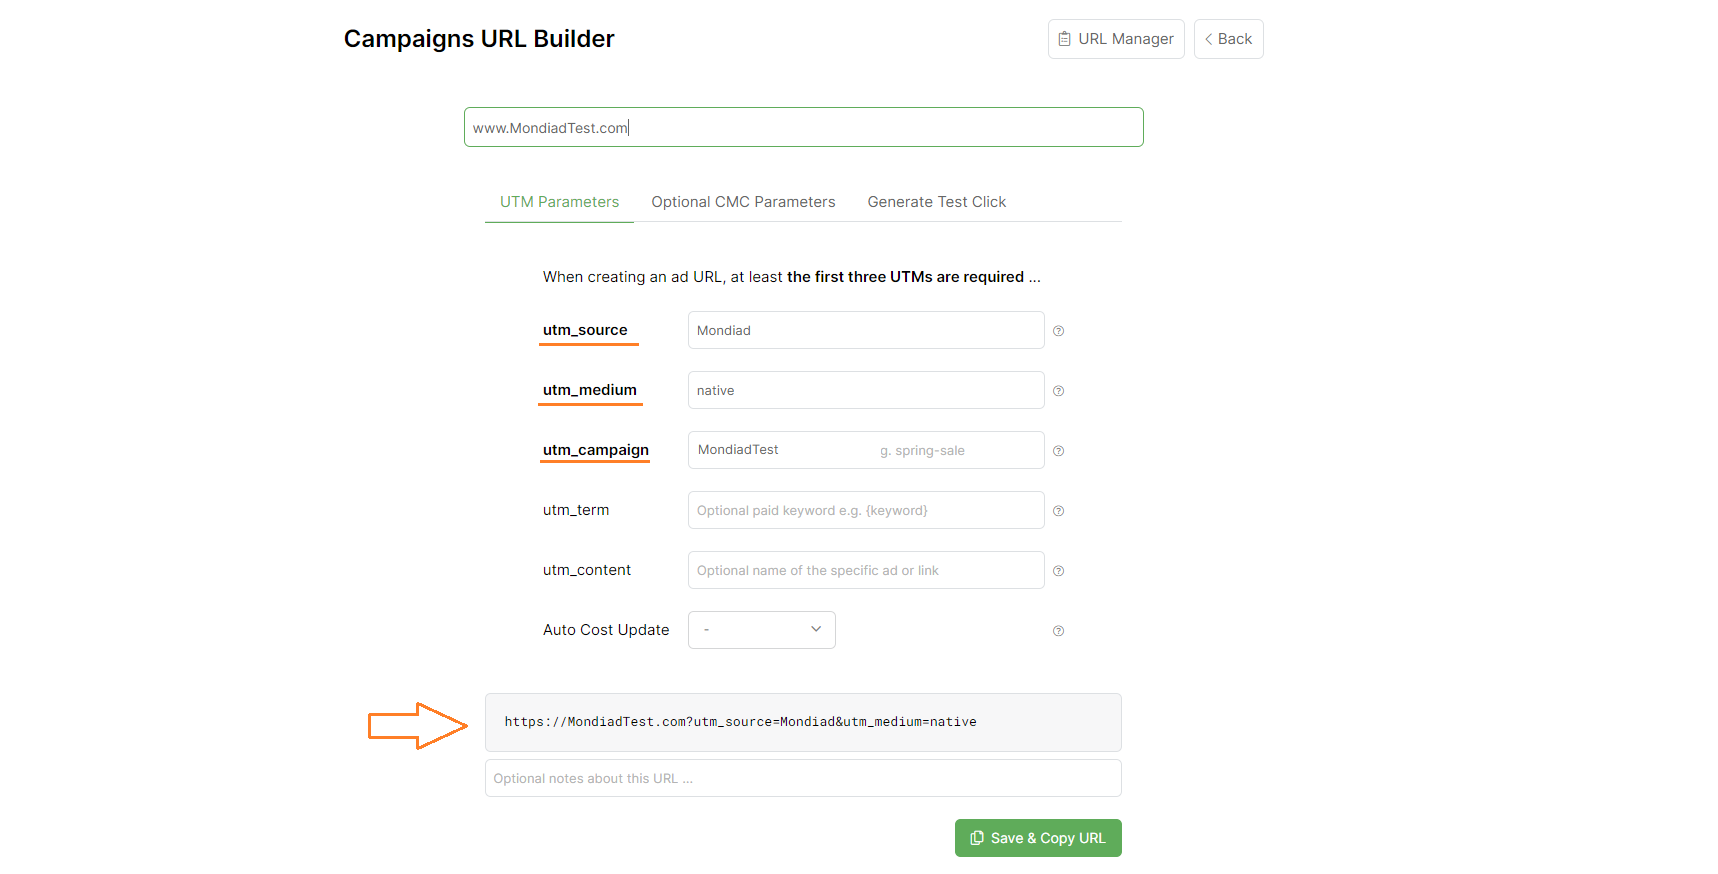Image resolution: width=1718 pixels, height=874 pixels.
Task: Select the utm_campaign input field
Action: 865,451
